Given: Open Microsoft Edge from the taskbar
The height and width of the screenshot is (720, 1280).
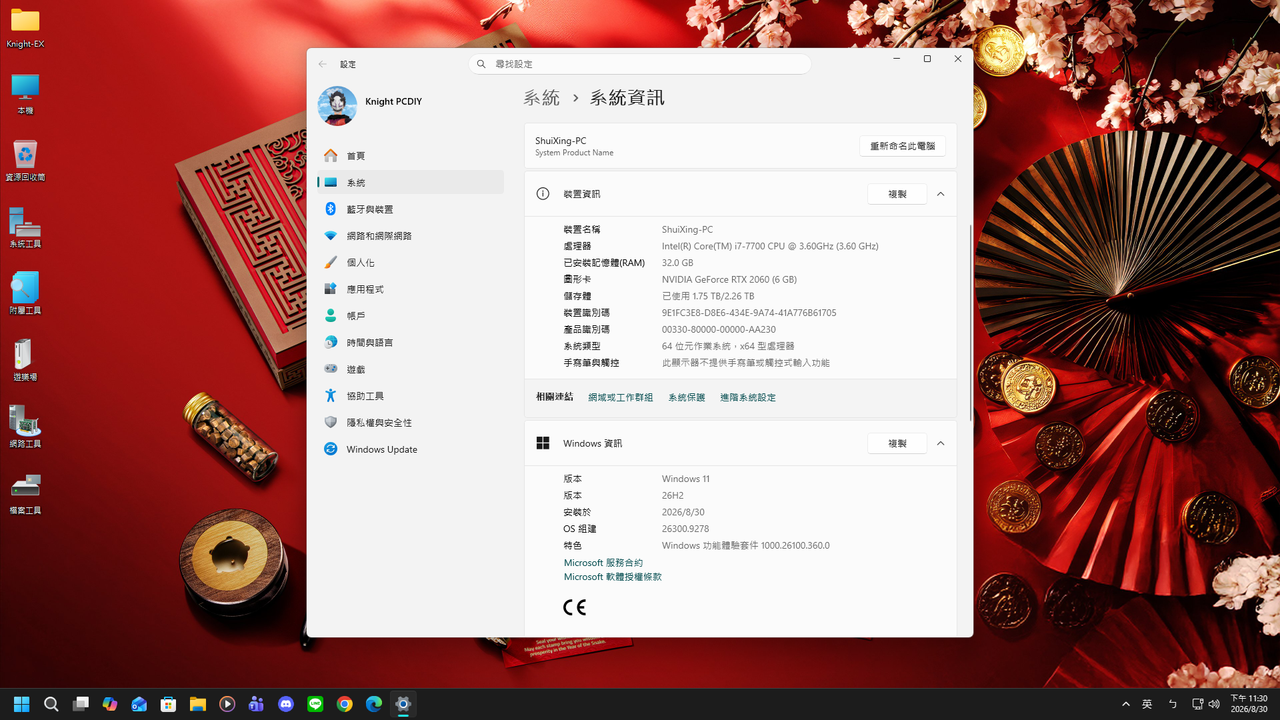Looking at the screenshot, I should [x=374, y=704].
